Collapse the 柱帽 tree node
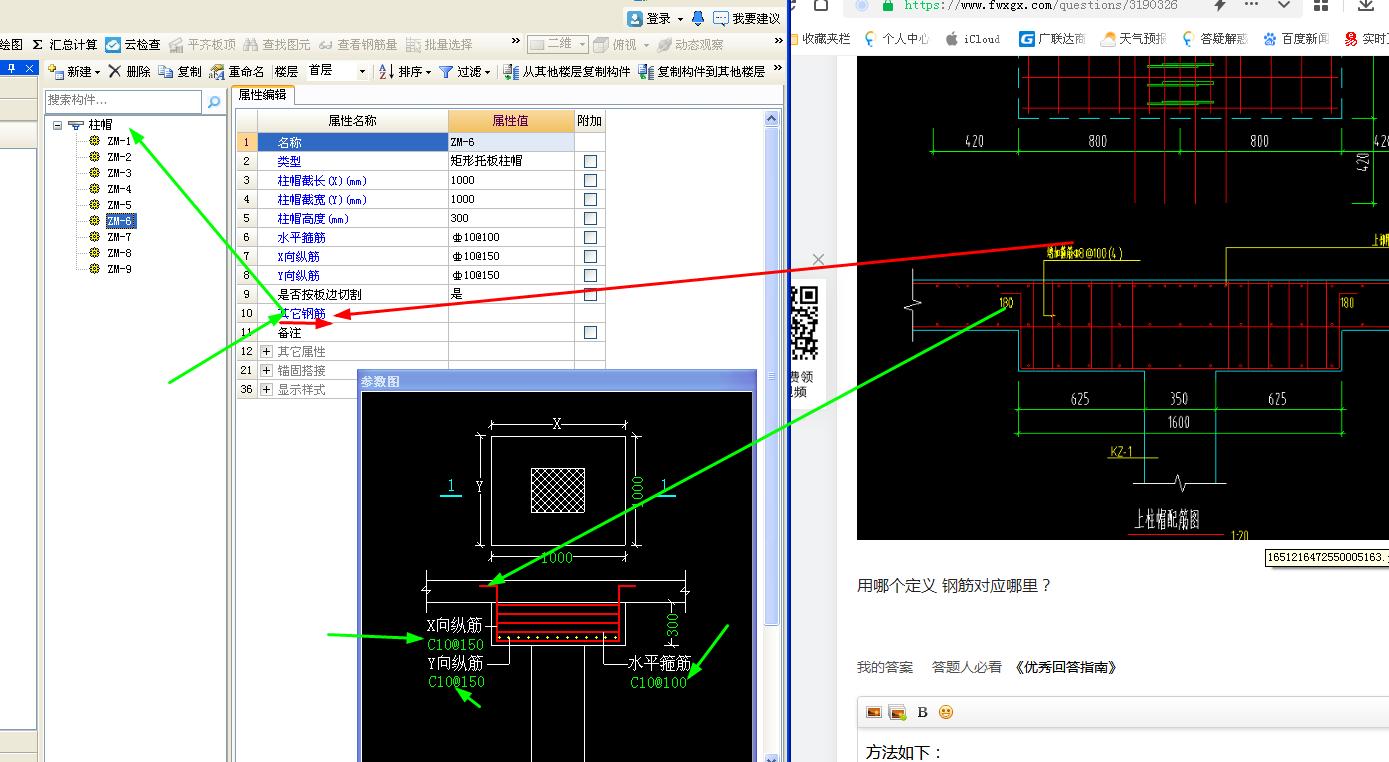The image size is (1389, 762). point(57,125)
